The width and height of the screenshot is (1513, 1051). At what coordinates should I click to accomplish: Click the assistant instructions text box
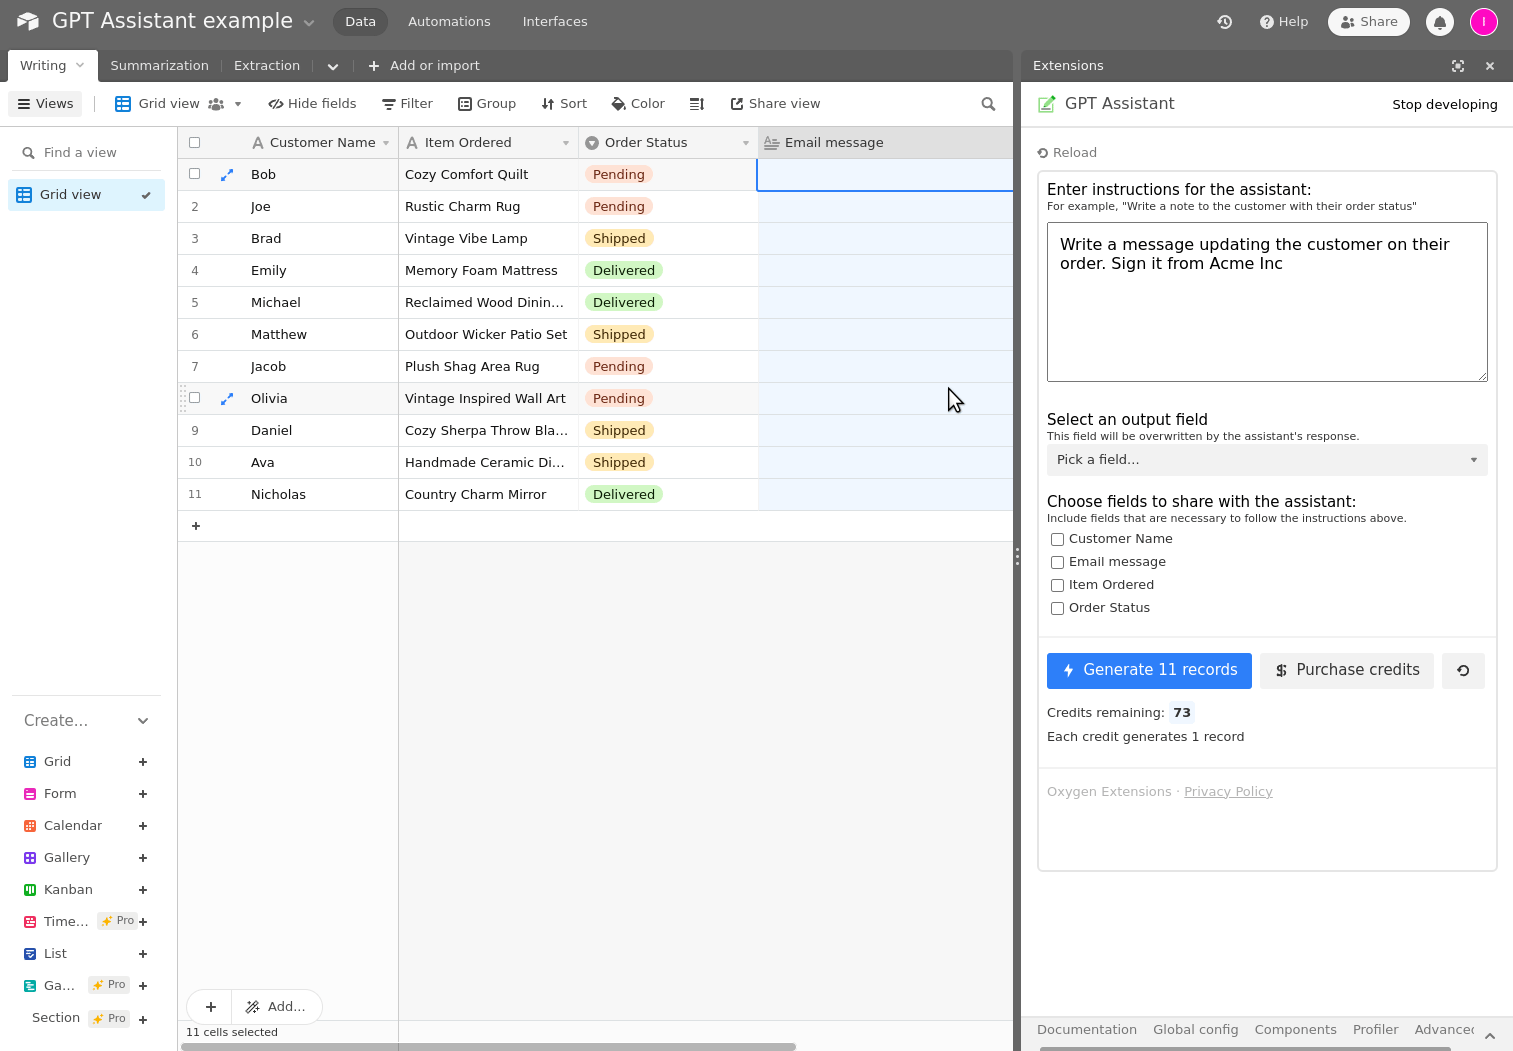(x=1266, y=302)
